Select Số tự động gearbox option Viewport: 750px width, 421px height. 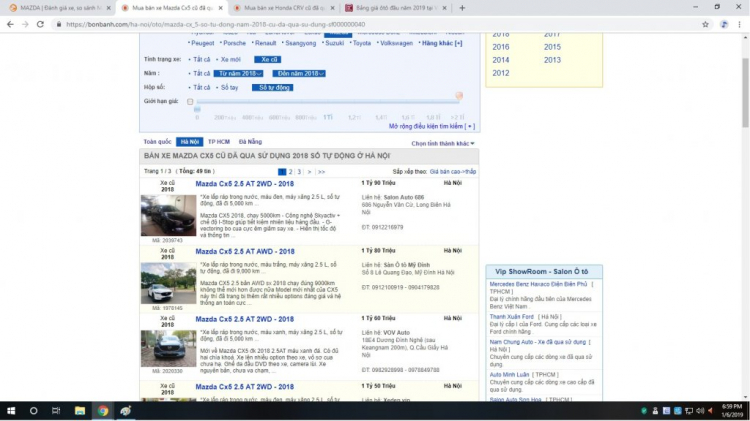point(273,88)
